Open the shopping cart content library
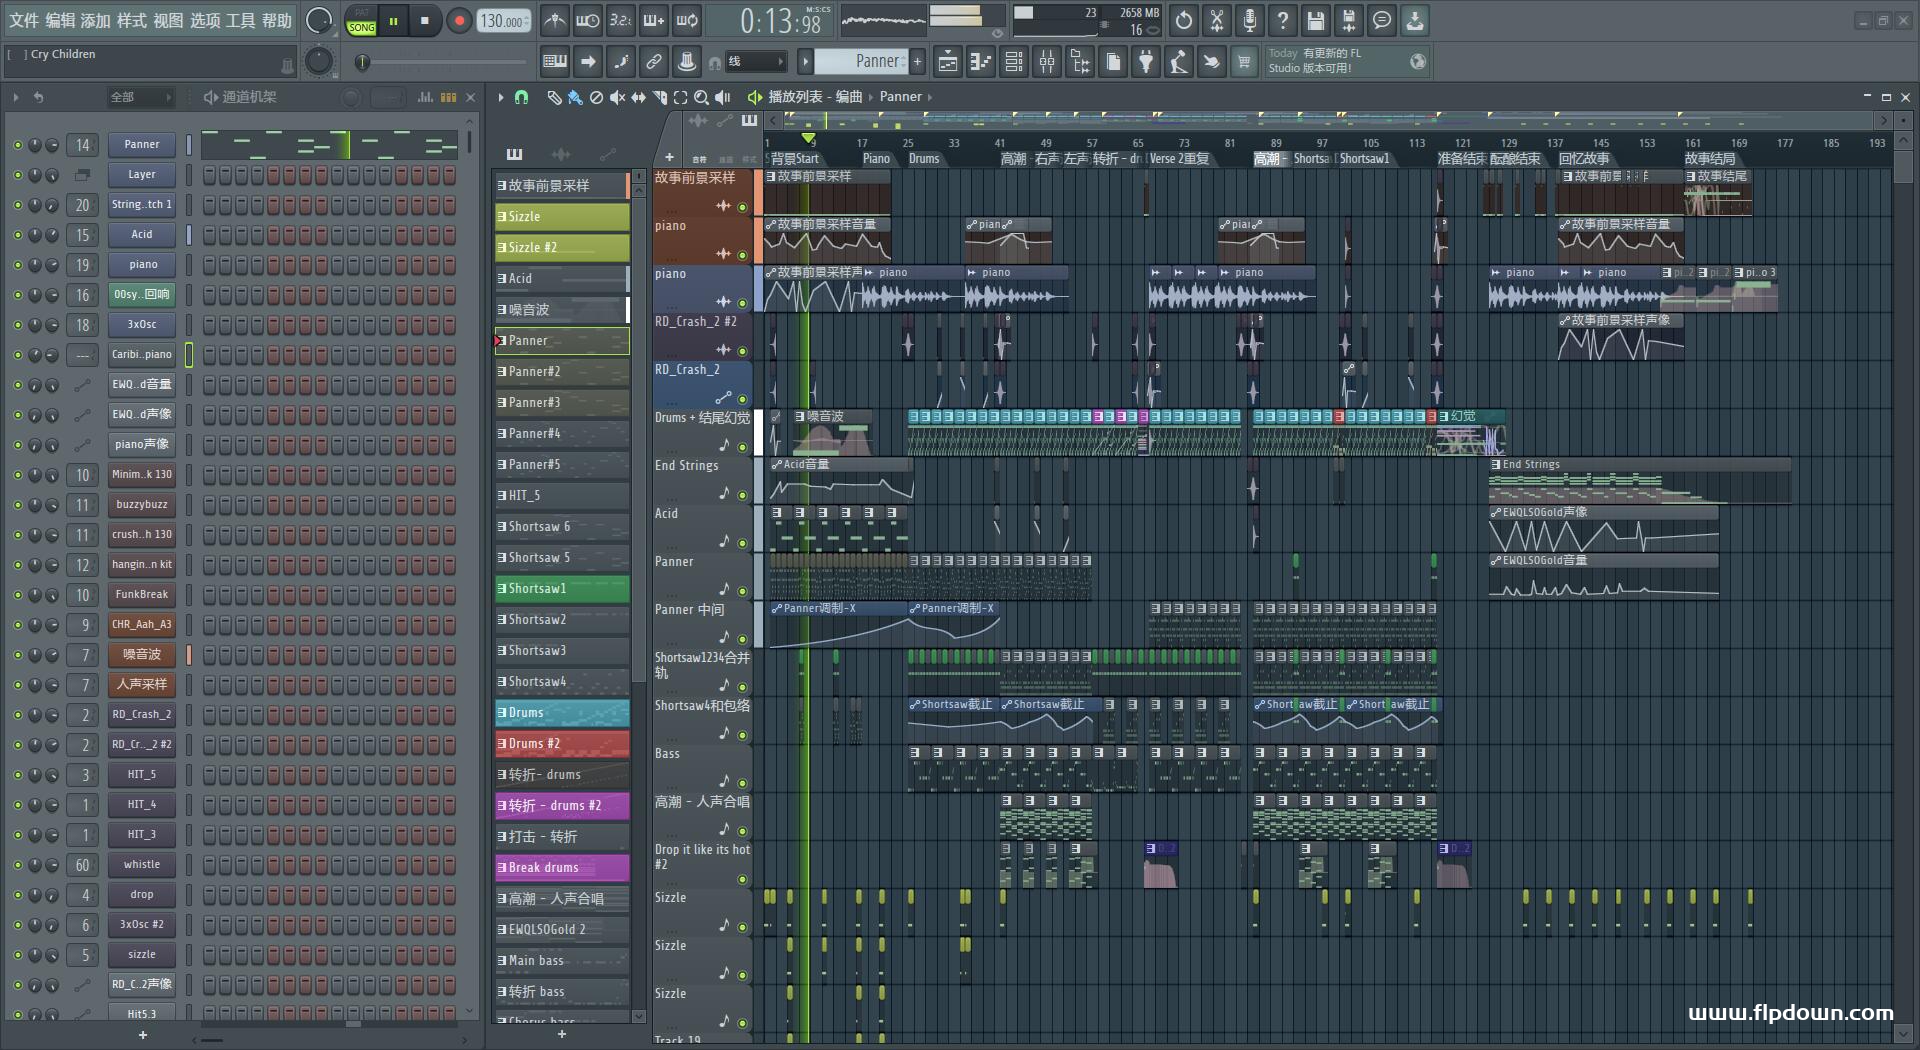 pos(1244,62)
